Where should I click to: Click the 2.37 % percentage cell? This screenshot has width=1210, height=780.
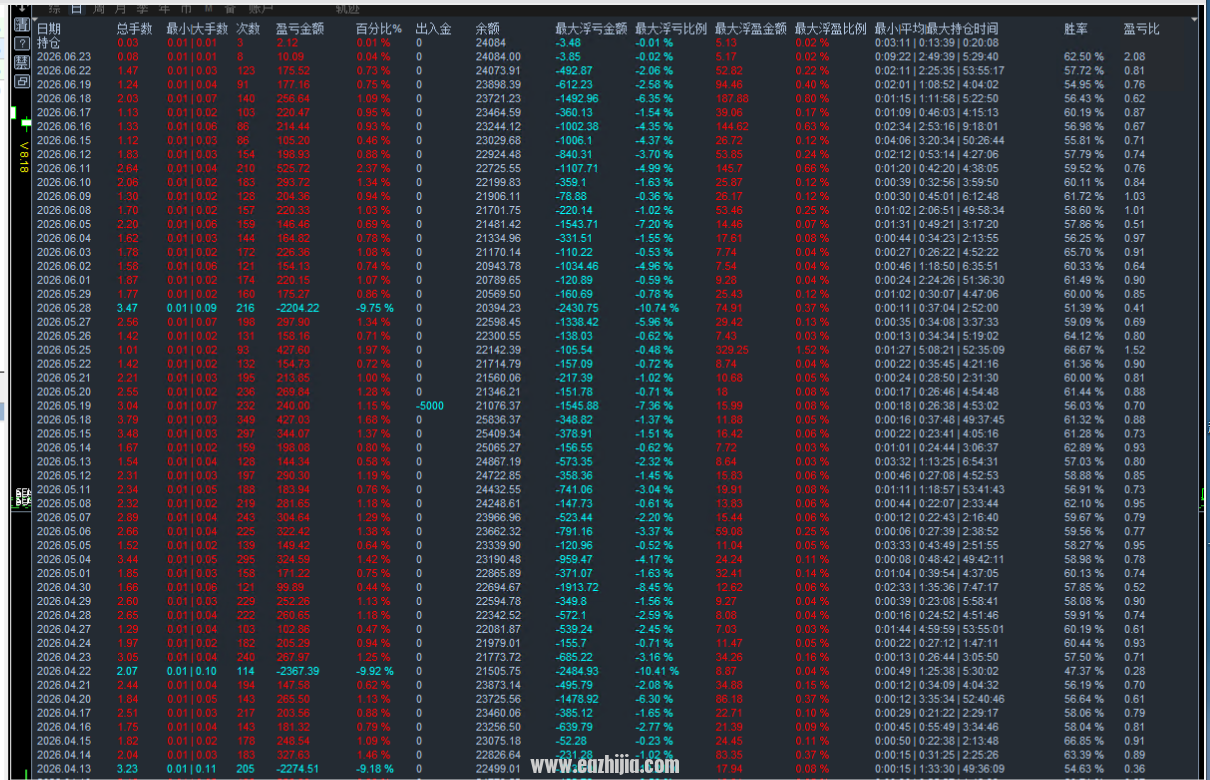373,169
